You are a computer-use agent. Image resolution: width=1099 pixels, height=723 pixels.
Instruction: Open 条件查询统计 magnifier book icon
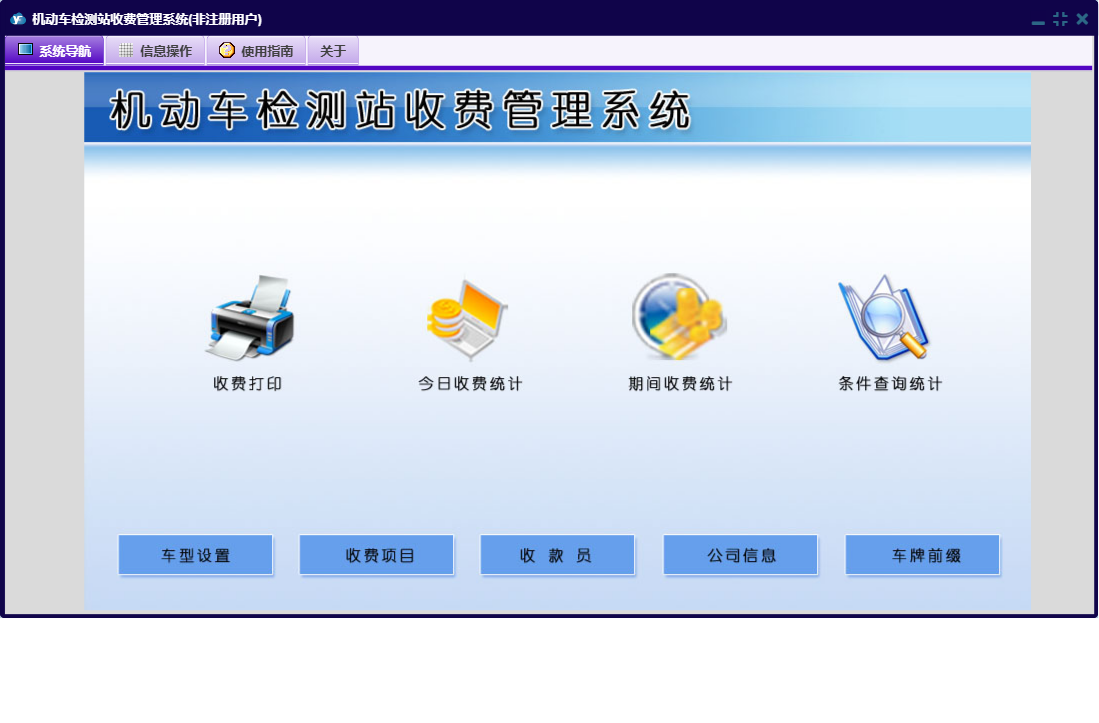[884, 317]
